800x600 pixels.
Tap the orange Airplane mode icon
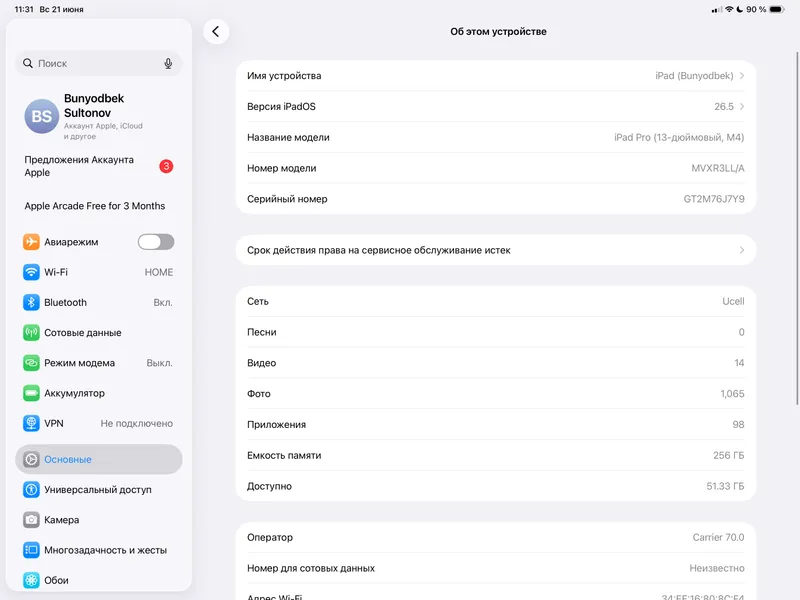click(31, 242)
